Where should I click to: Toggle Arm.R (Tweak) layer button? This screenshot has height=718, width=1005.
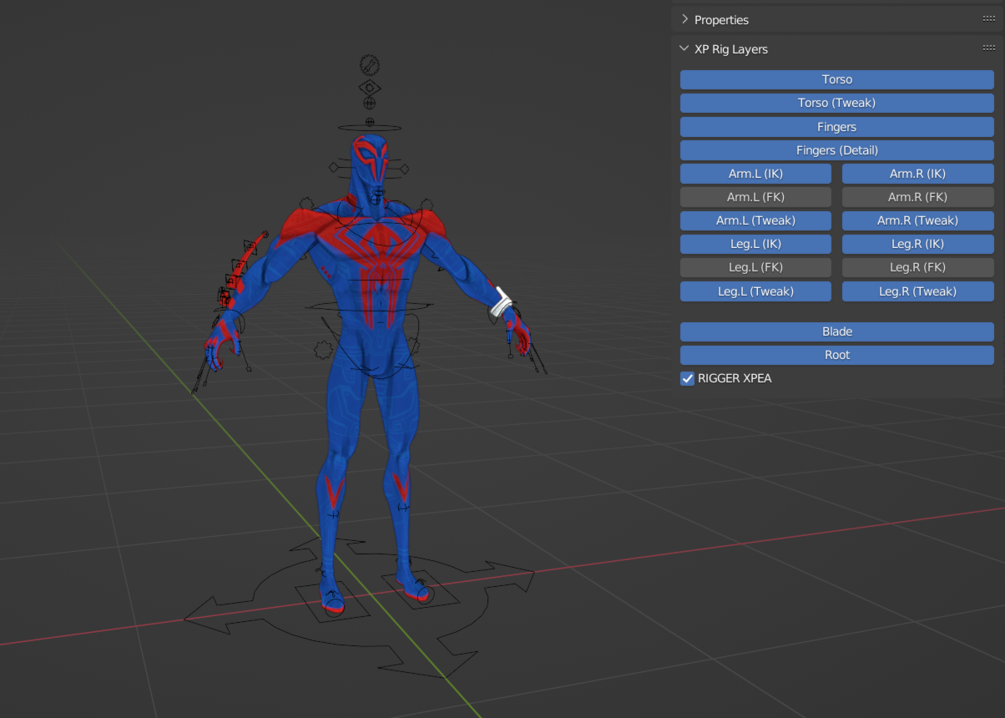click(x=918, y=221)
